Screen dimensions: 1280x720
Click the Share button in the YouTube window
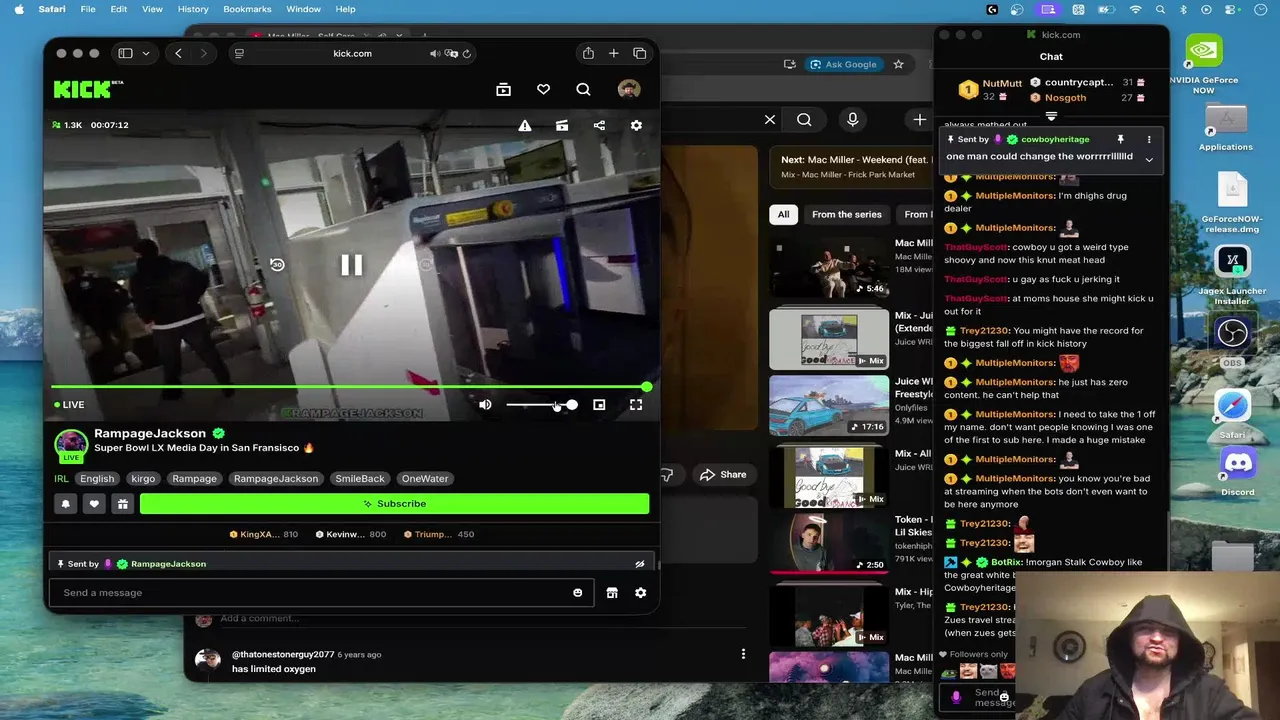coord(723,474)
